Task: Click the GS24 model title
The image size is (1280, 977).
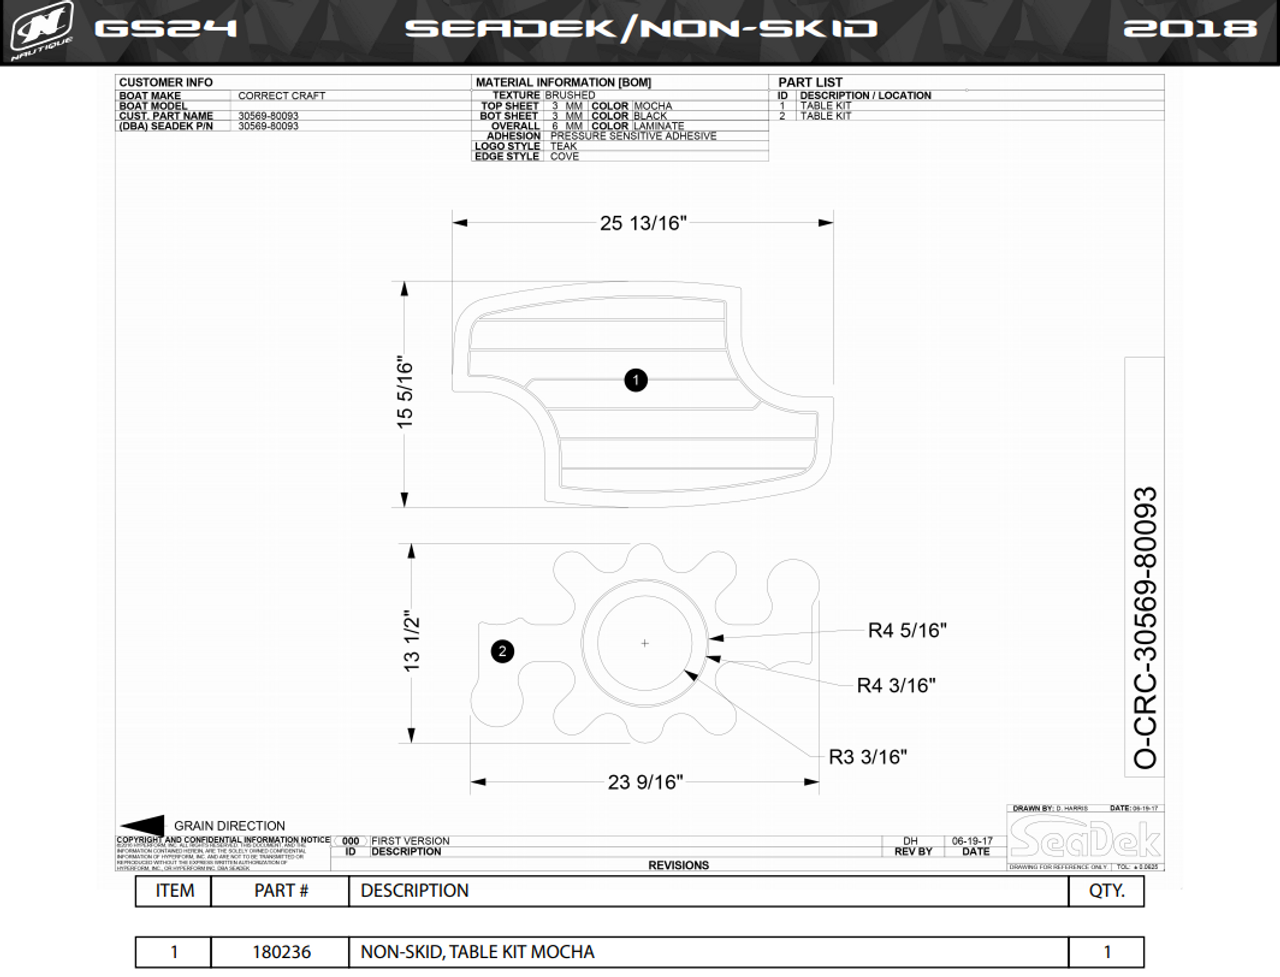Action: [x=166, y=29]
